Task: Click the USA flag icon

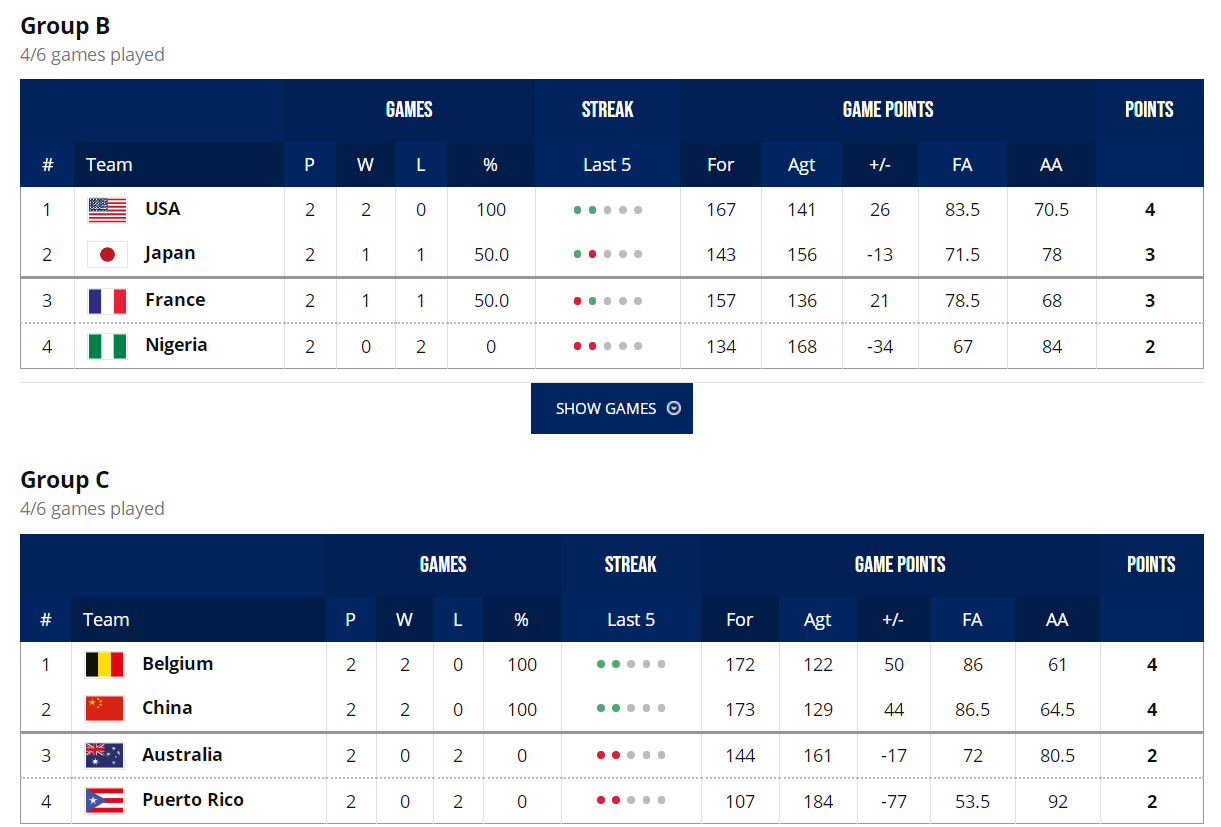Action: point(107,210)
